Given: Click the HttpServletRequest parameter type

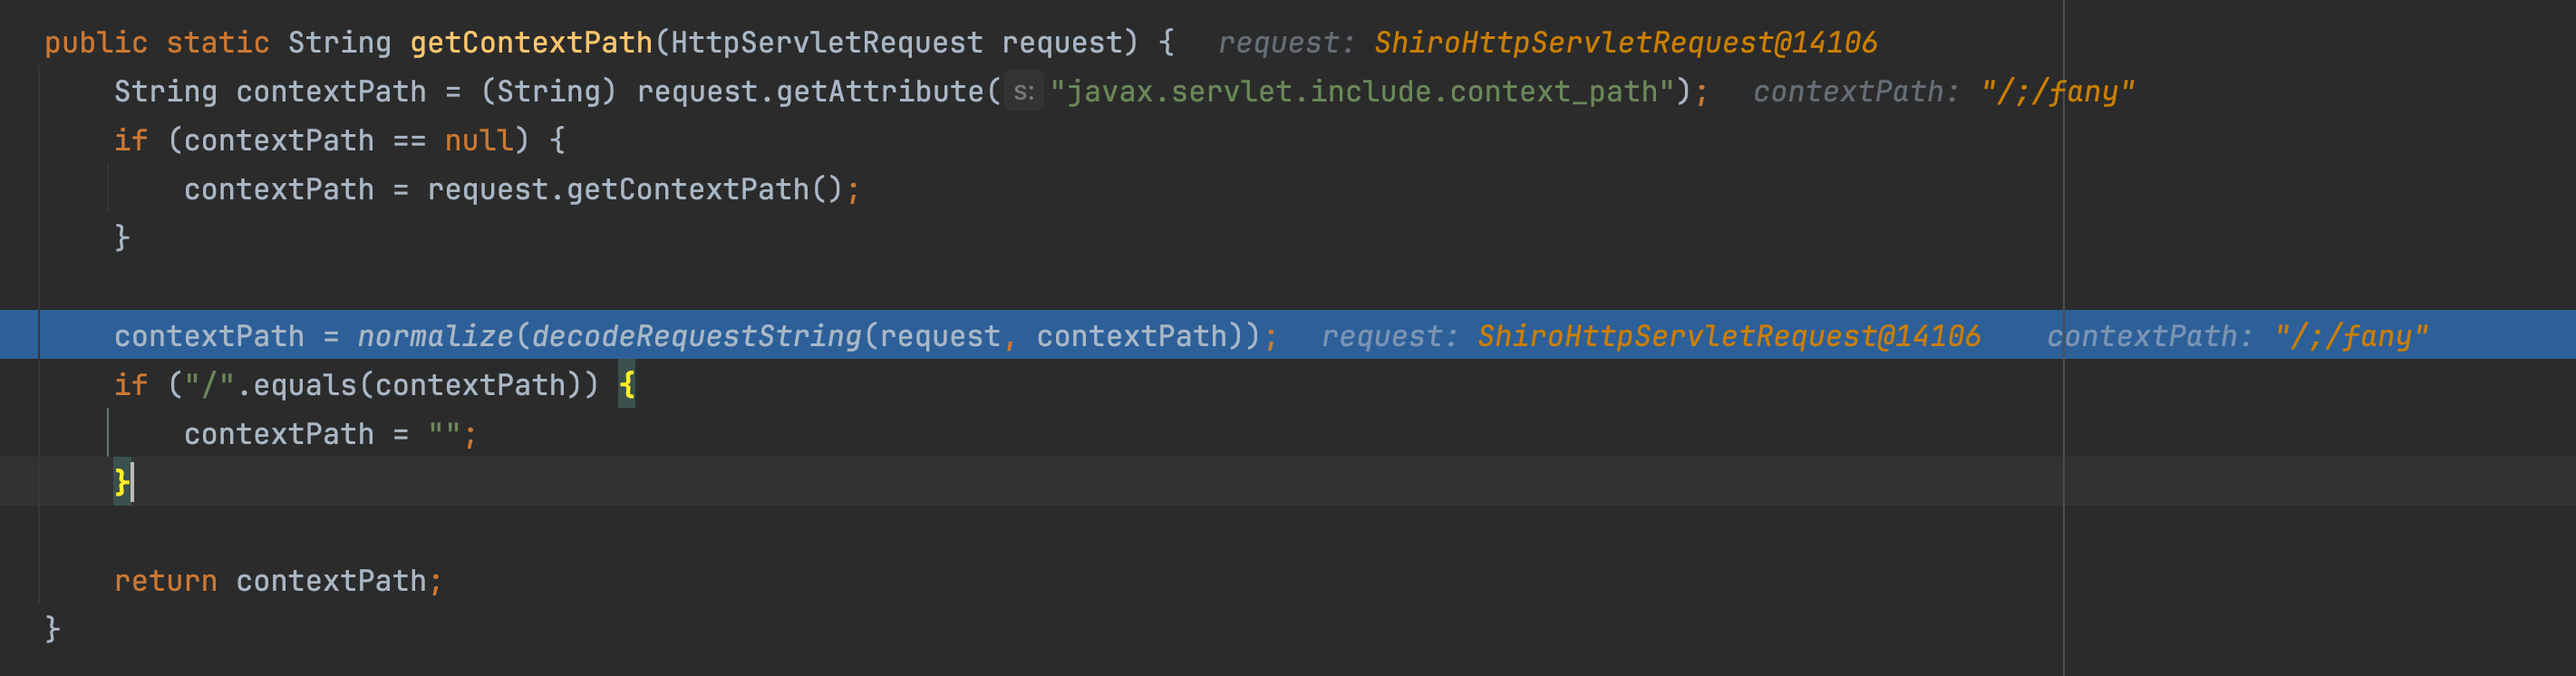Looking at the screenshot, I should [826, 43].
